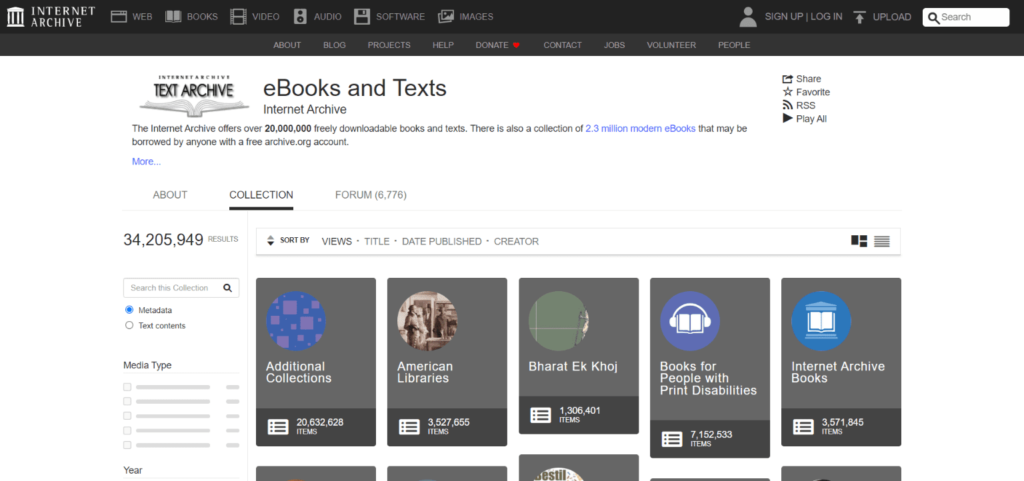Click the Log In link

pos(826,17)
